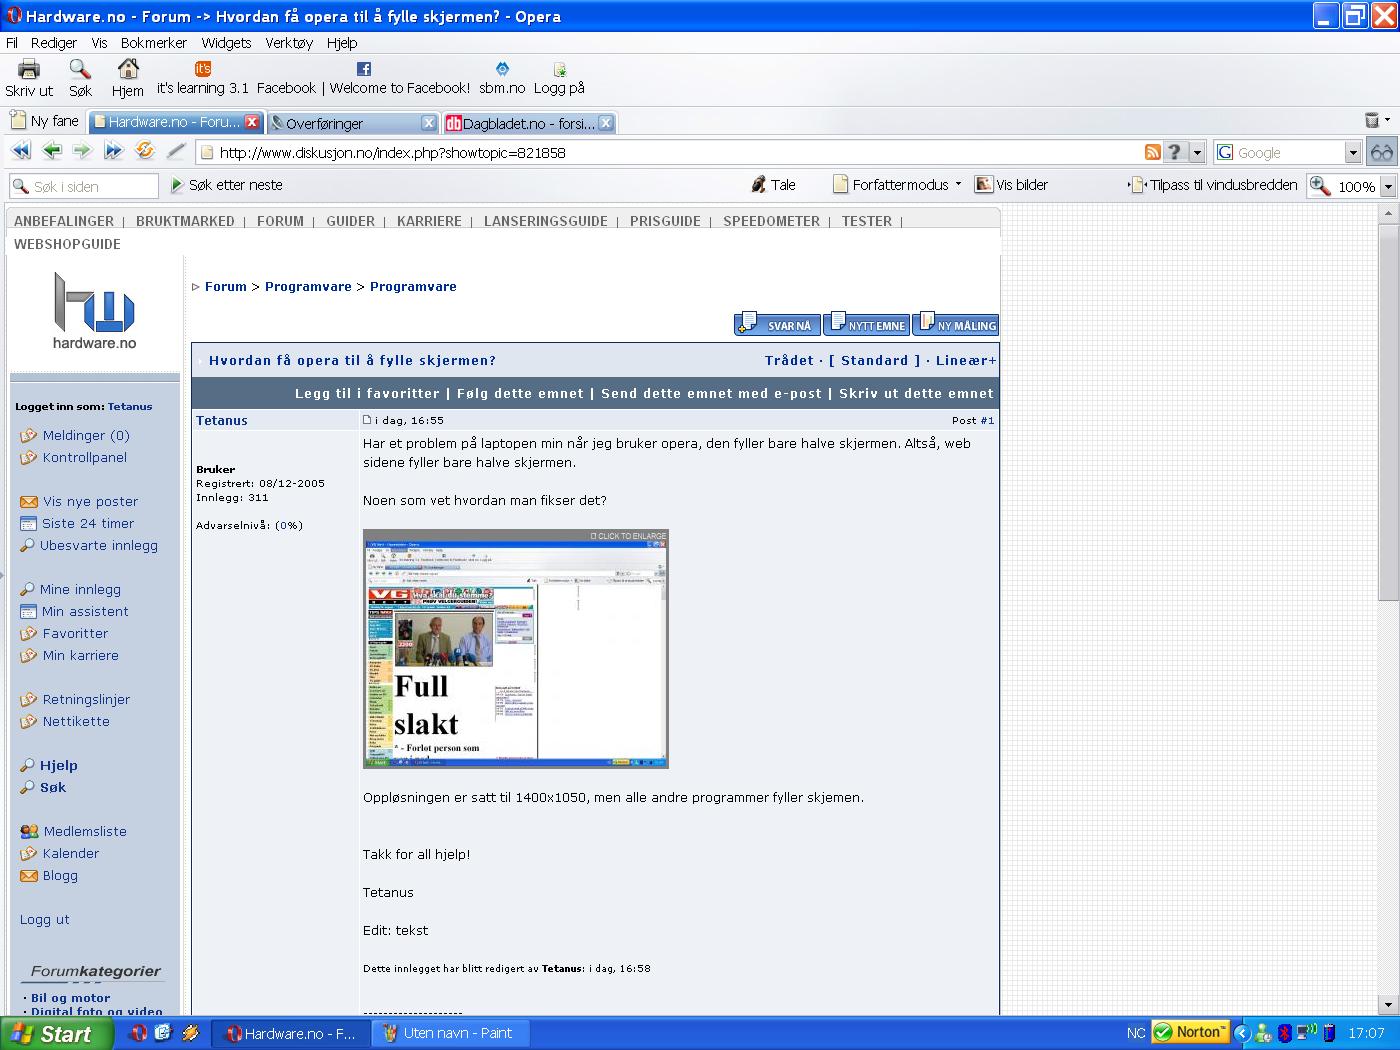Viewport: 1400px width, 1050px height.
Task: Click the fast forward navigation arrow
Action: (x=114, y=151)
